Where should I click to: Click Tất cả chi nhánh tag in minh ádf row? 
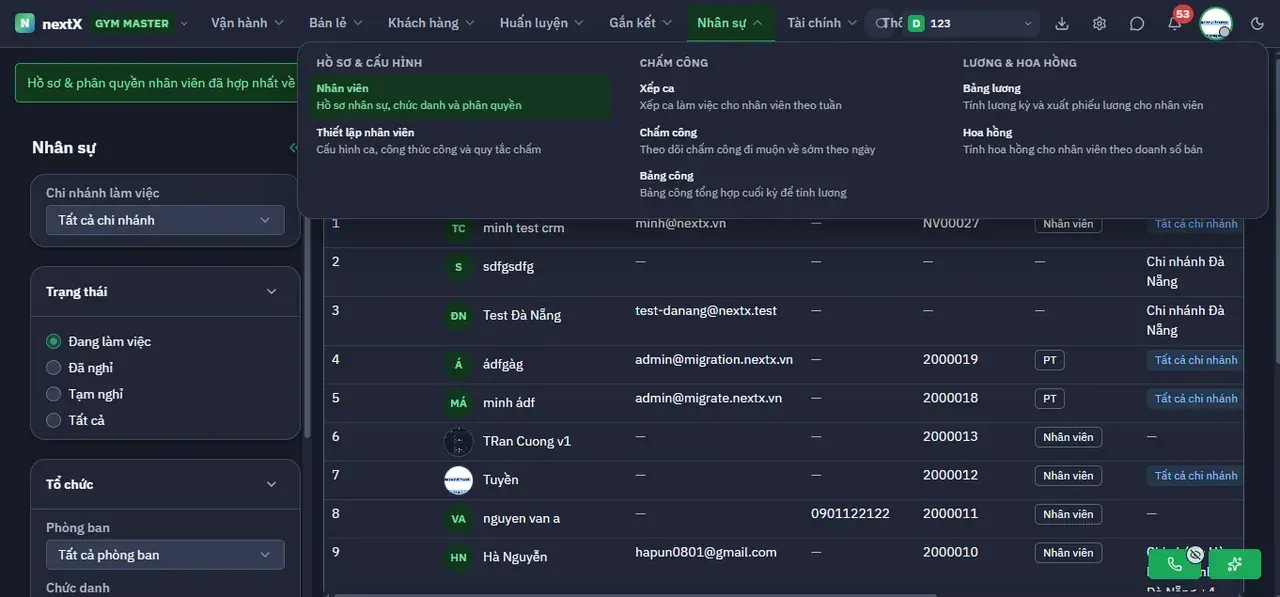click(1196, 398)
